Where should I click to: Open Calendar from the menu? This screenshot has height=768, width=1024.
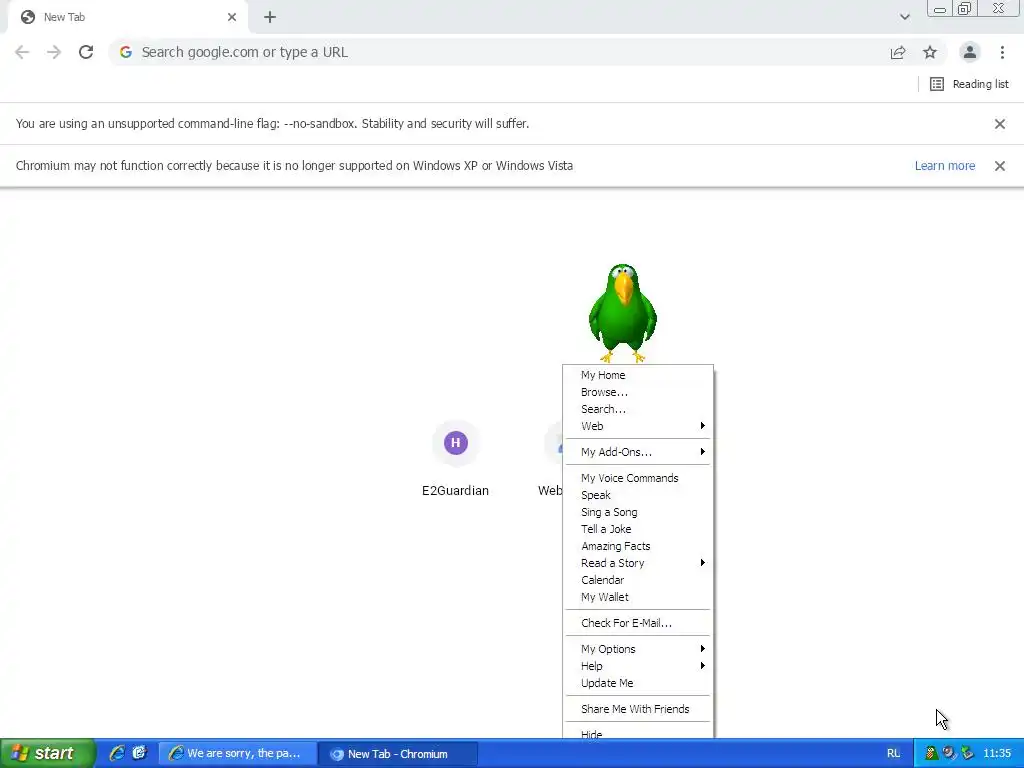point(639,580)
